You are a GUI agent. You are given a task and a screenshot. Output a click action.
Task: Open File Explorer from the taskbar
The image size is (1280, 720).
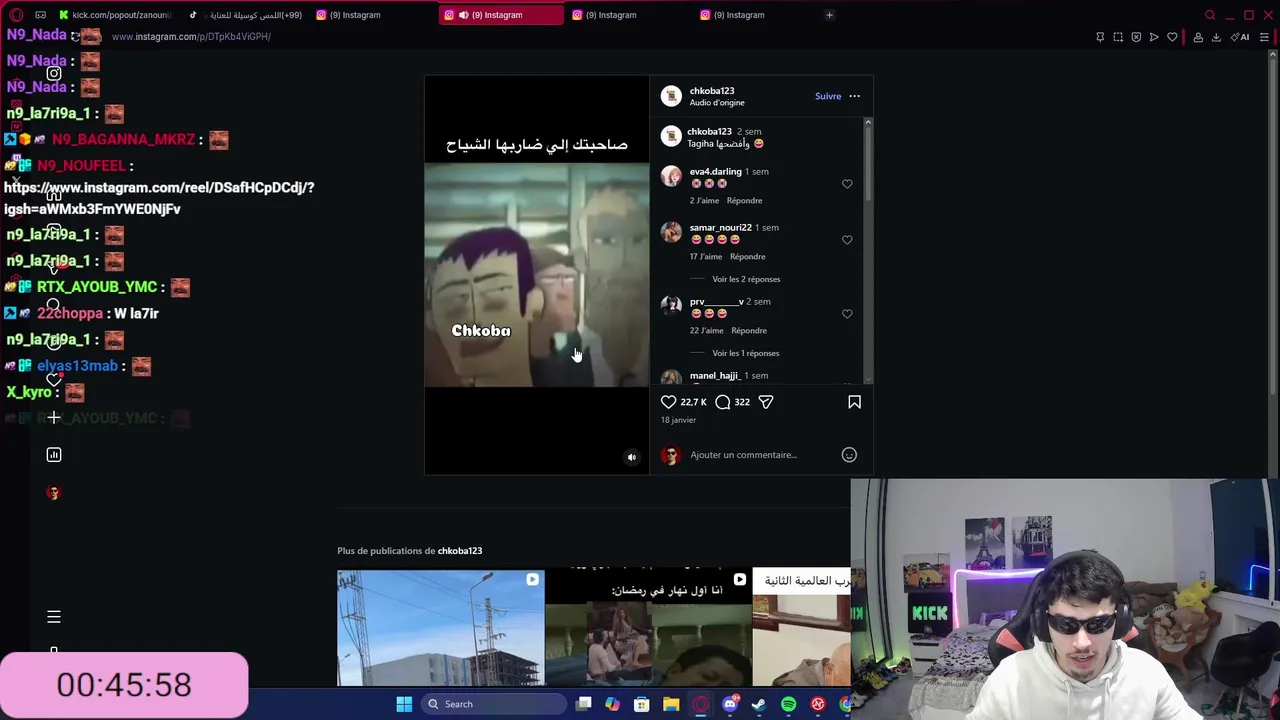click(671, 704)
